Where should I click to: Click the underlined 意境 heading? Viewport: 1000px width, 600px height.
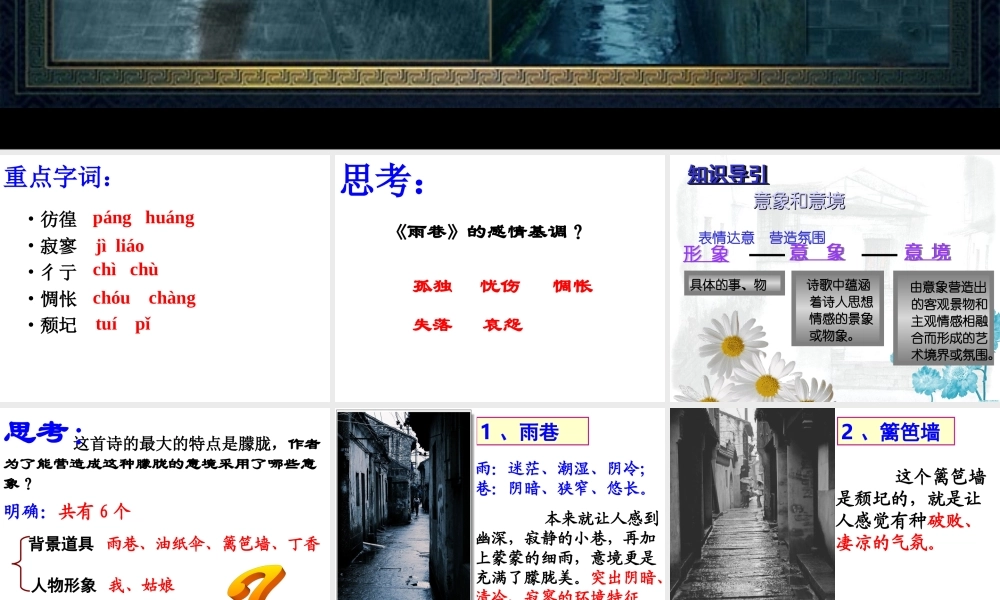tap(927, 253)
